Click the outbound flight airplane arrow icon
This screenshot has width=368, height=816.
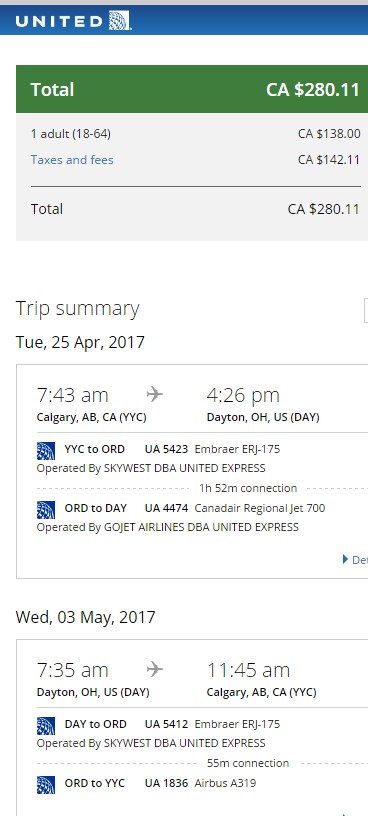pos(155,394)
